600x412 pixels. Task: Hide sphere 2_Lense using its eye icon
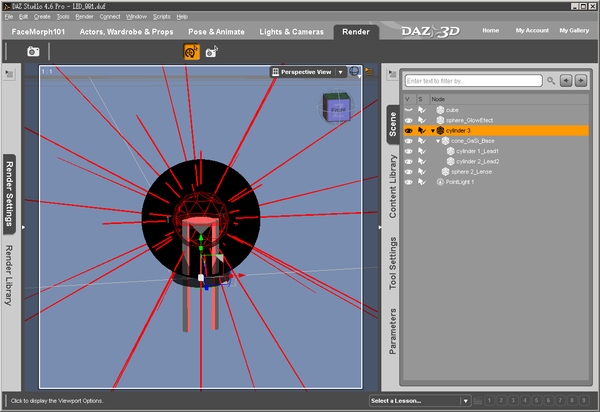[x=409, y=172]
